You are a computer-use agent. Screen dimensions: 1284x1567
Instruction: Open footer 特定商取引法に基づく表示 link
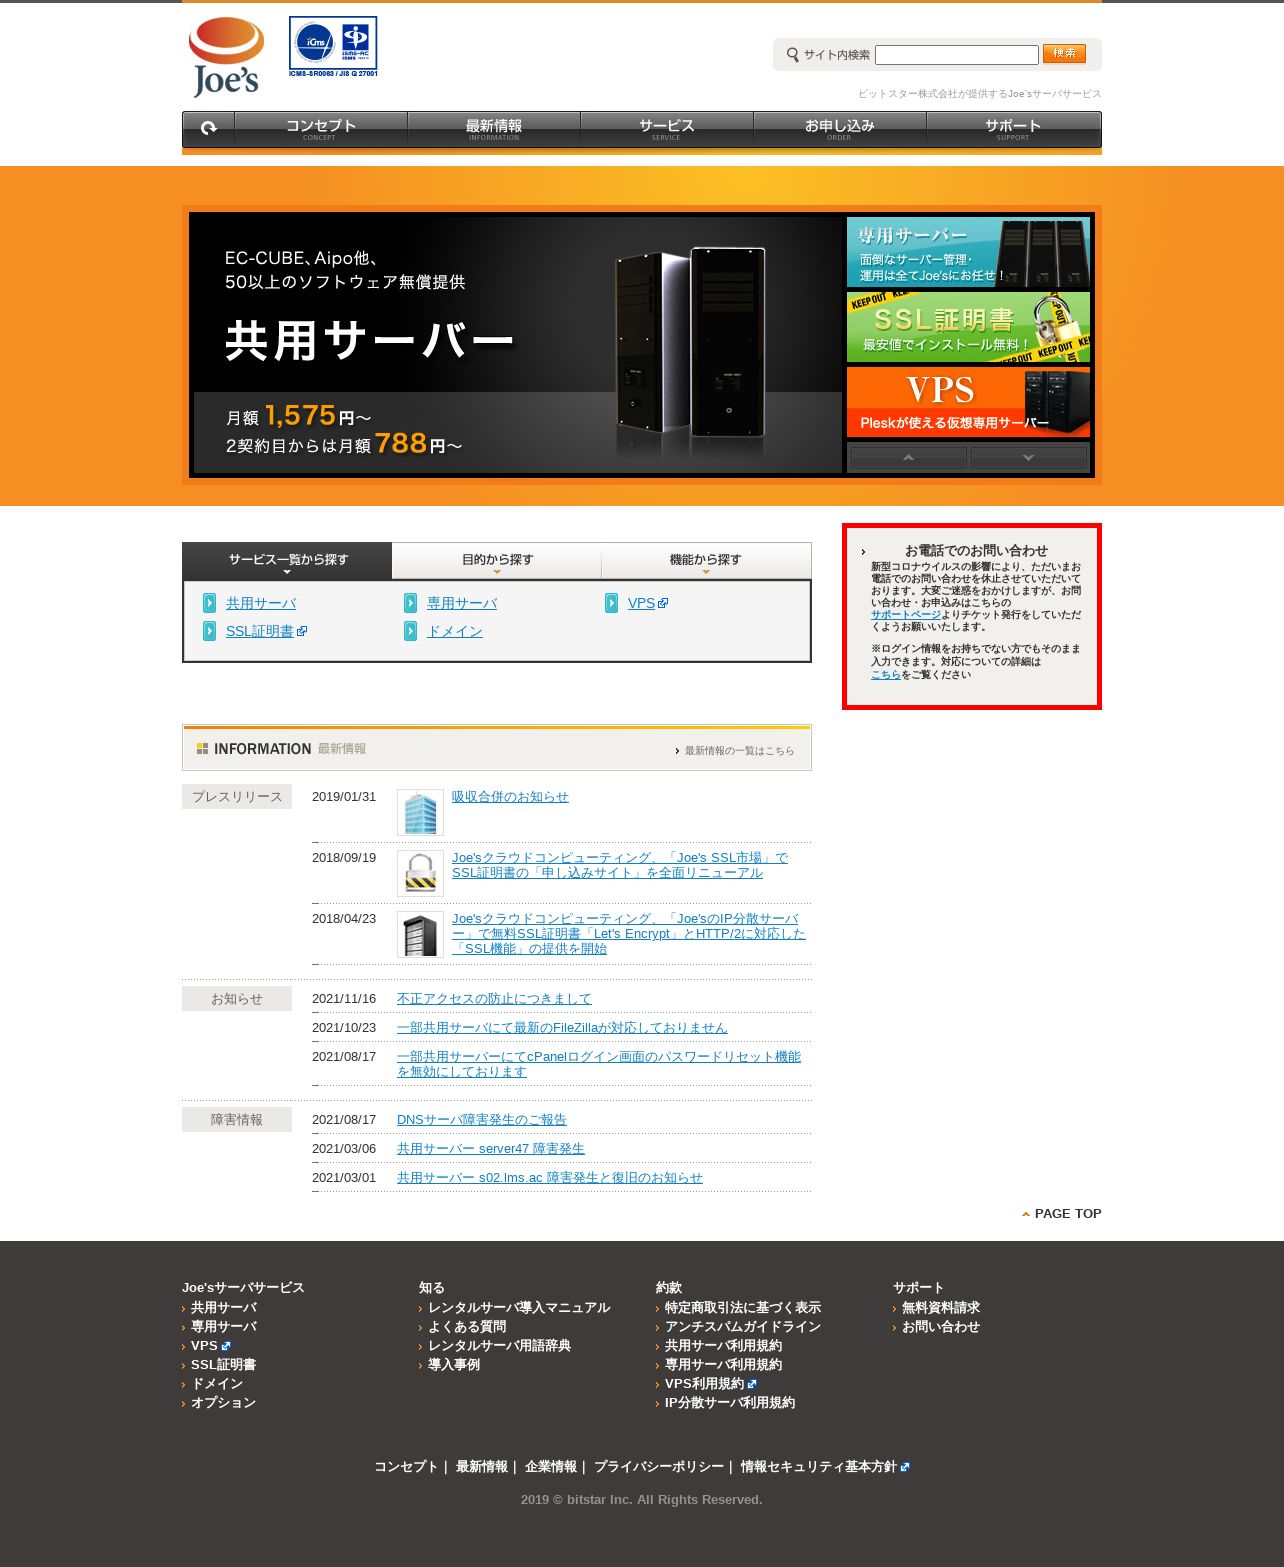coord(743,1308)
